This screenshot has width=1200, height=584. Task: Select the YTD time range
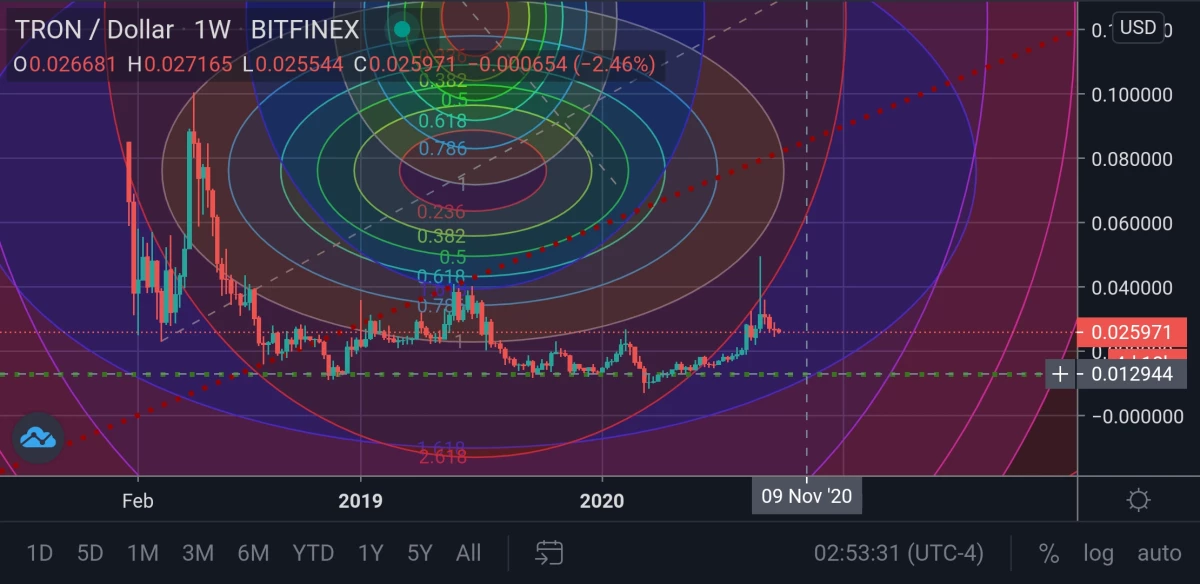pos(313,552)
